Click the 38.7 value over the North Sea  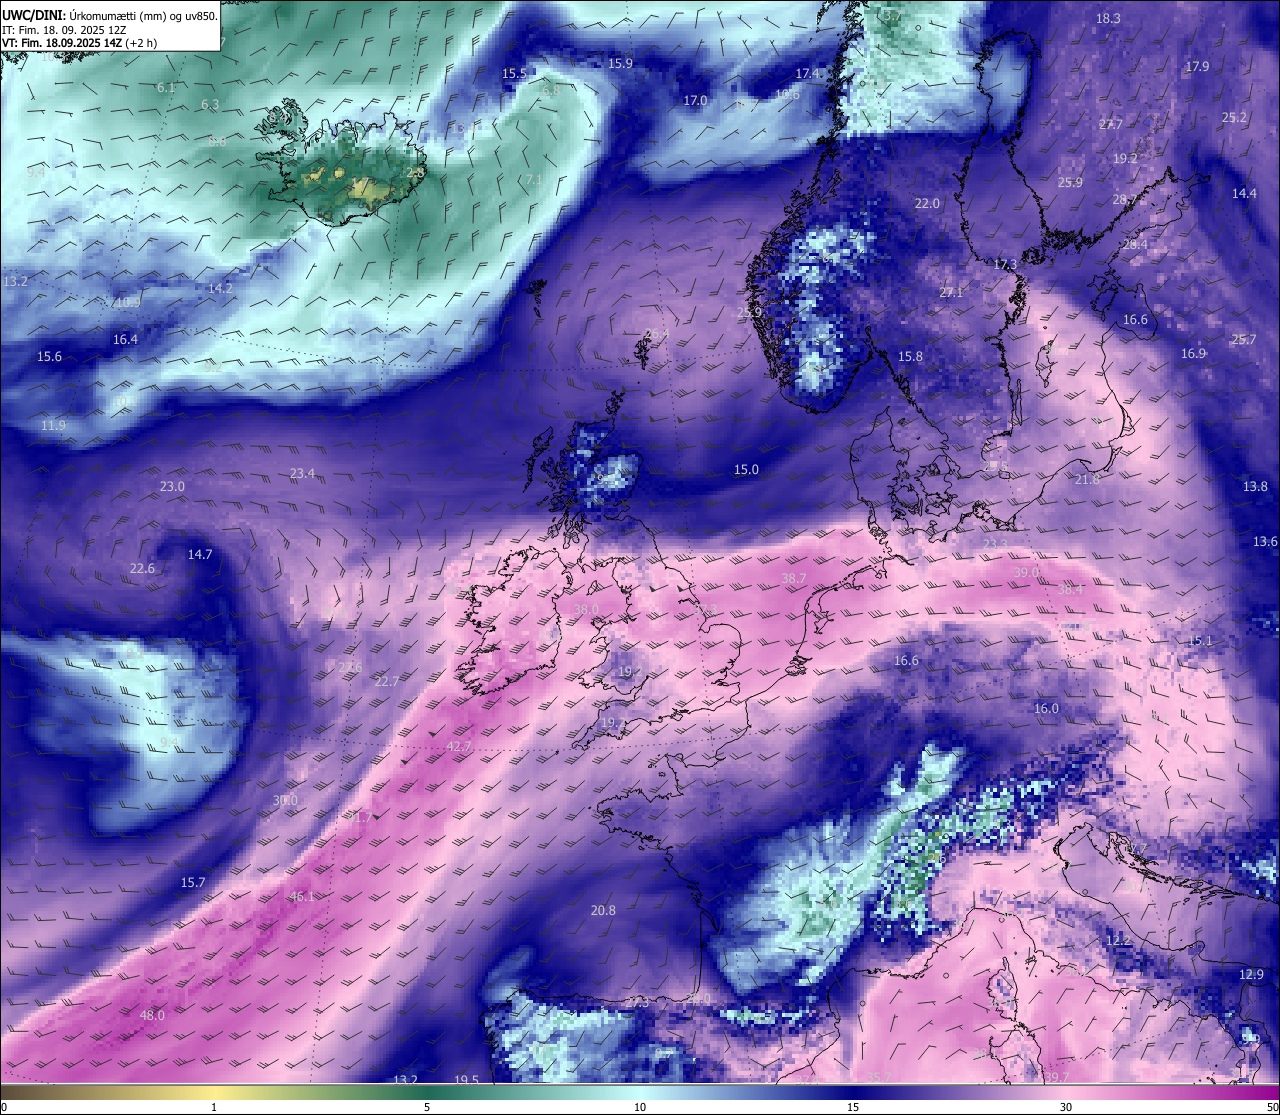click(x=794, y=578)
